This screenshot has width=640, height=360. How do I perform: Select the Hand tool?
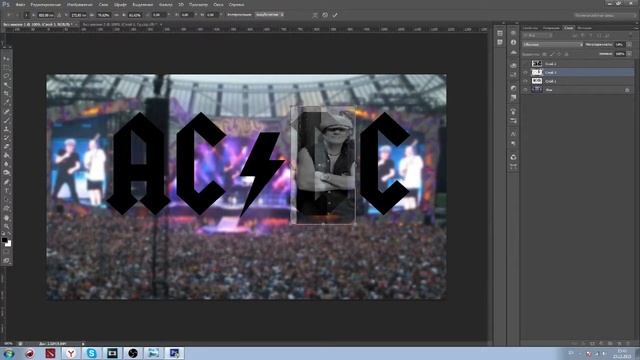point(6,218)
